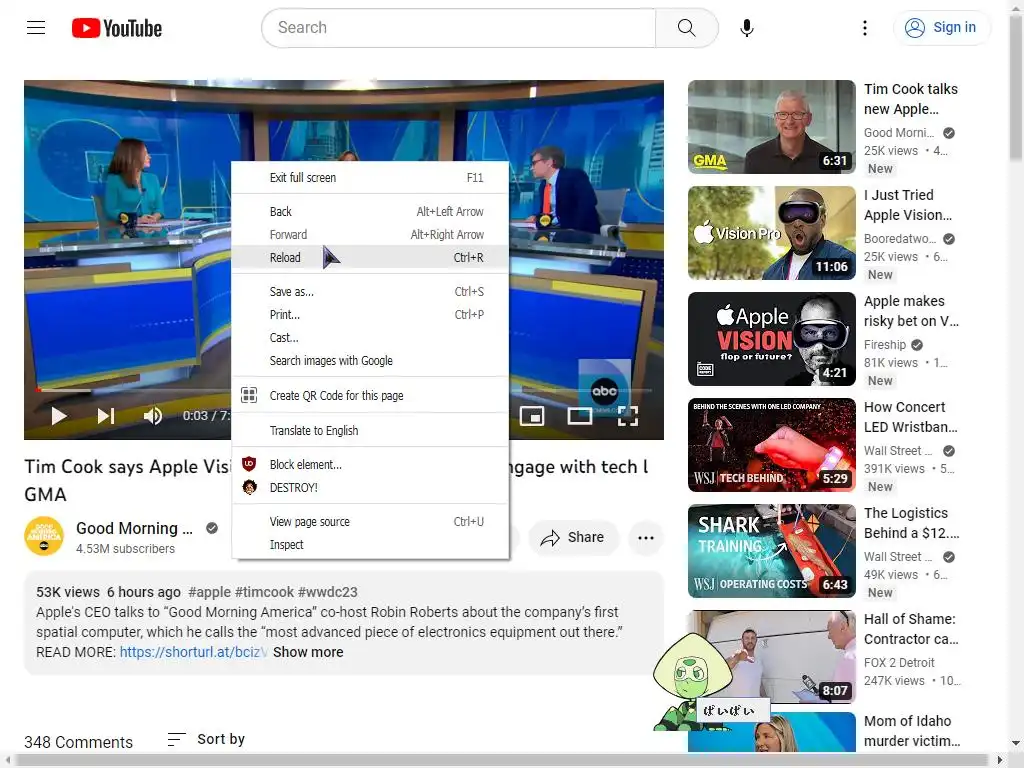Choose Back from context menu

coord(370,212)
